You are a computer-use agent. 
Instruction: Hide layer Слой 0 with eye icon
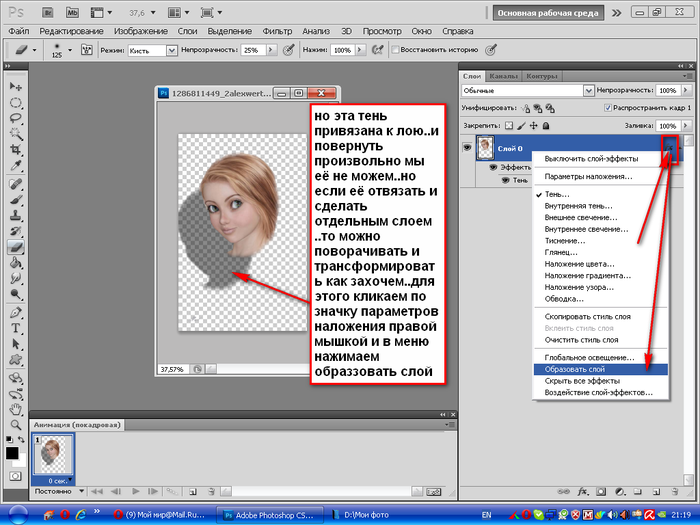point(467,147)
